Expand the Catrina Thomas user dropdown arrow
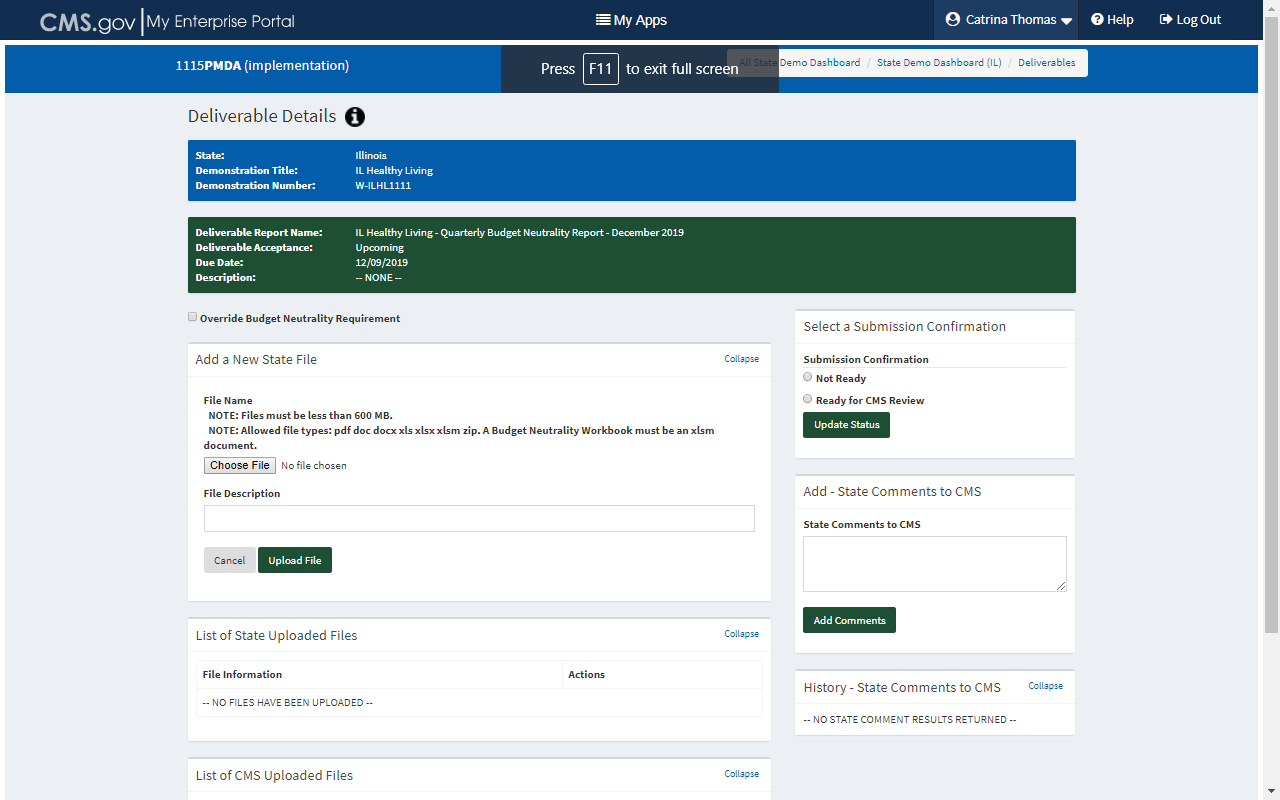Viewport: 1280px width, 800px height. (x=1067, y=21)
